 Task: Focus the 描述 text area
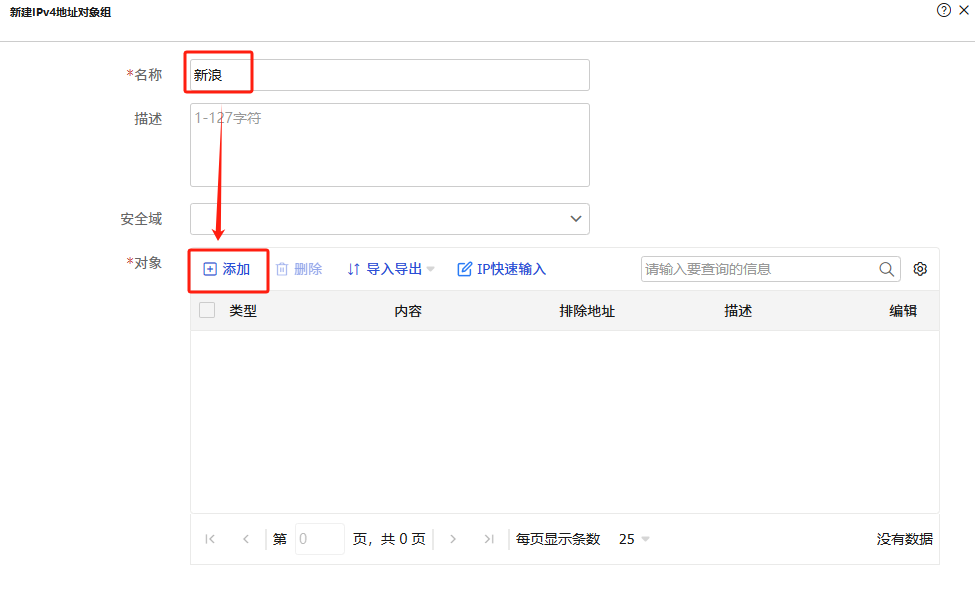(390, 145)
